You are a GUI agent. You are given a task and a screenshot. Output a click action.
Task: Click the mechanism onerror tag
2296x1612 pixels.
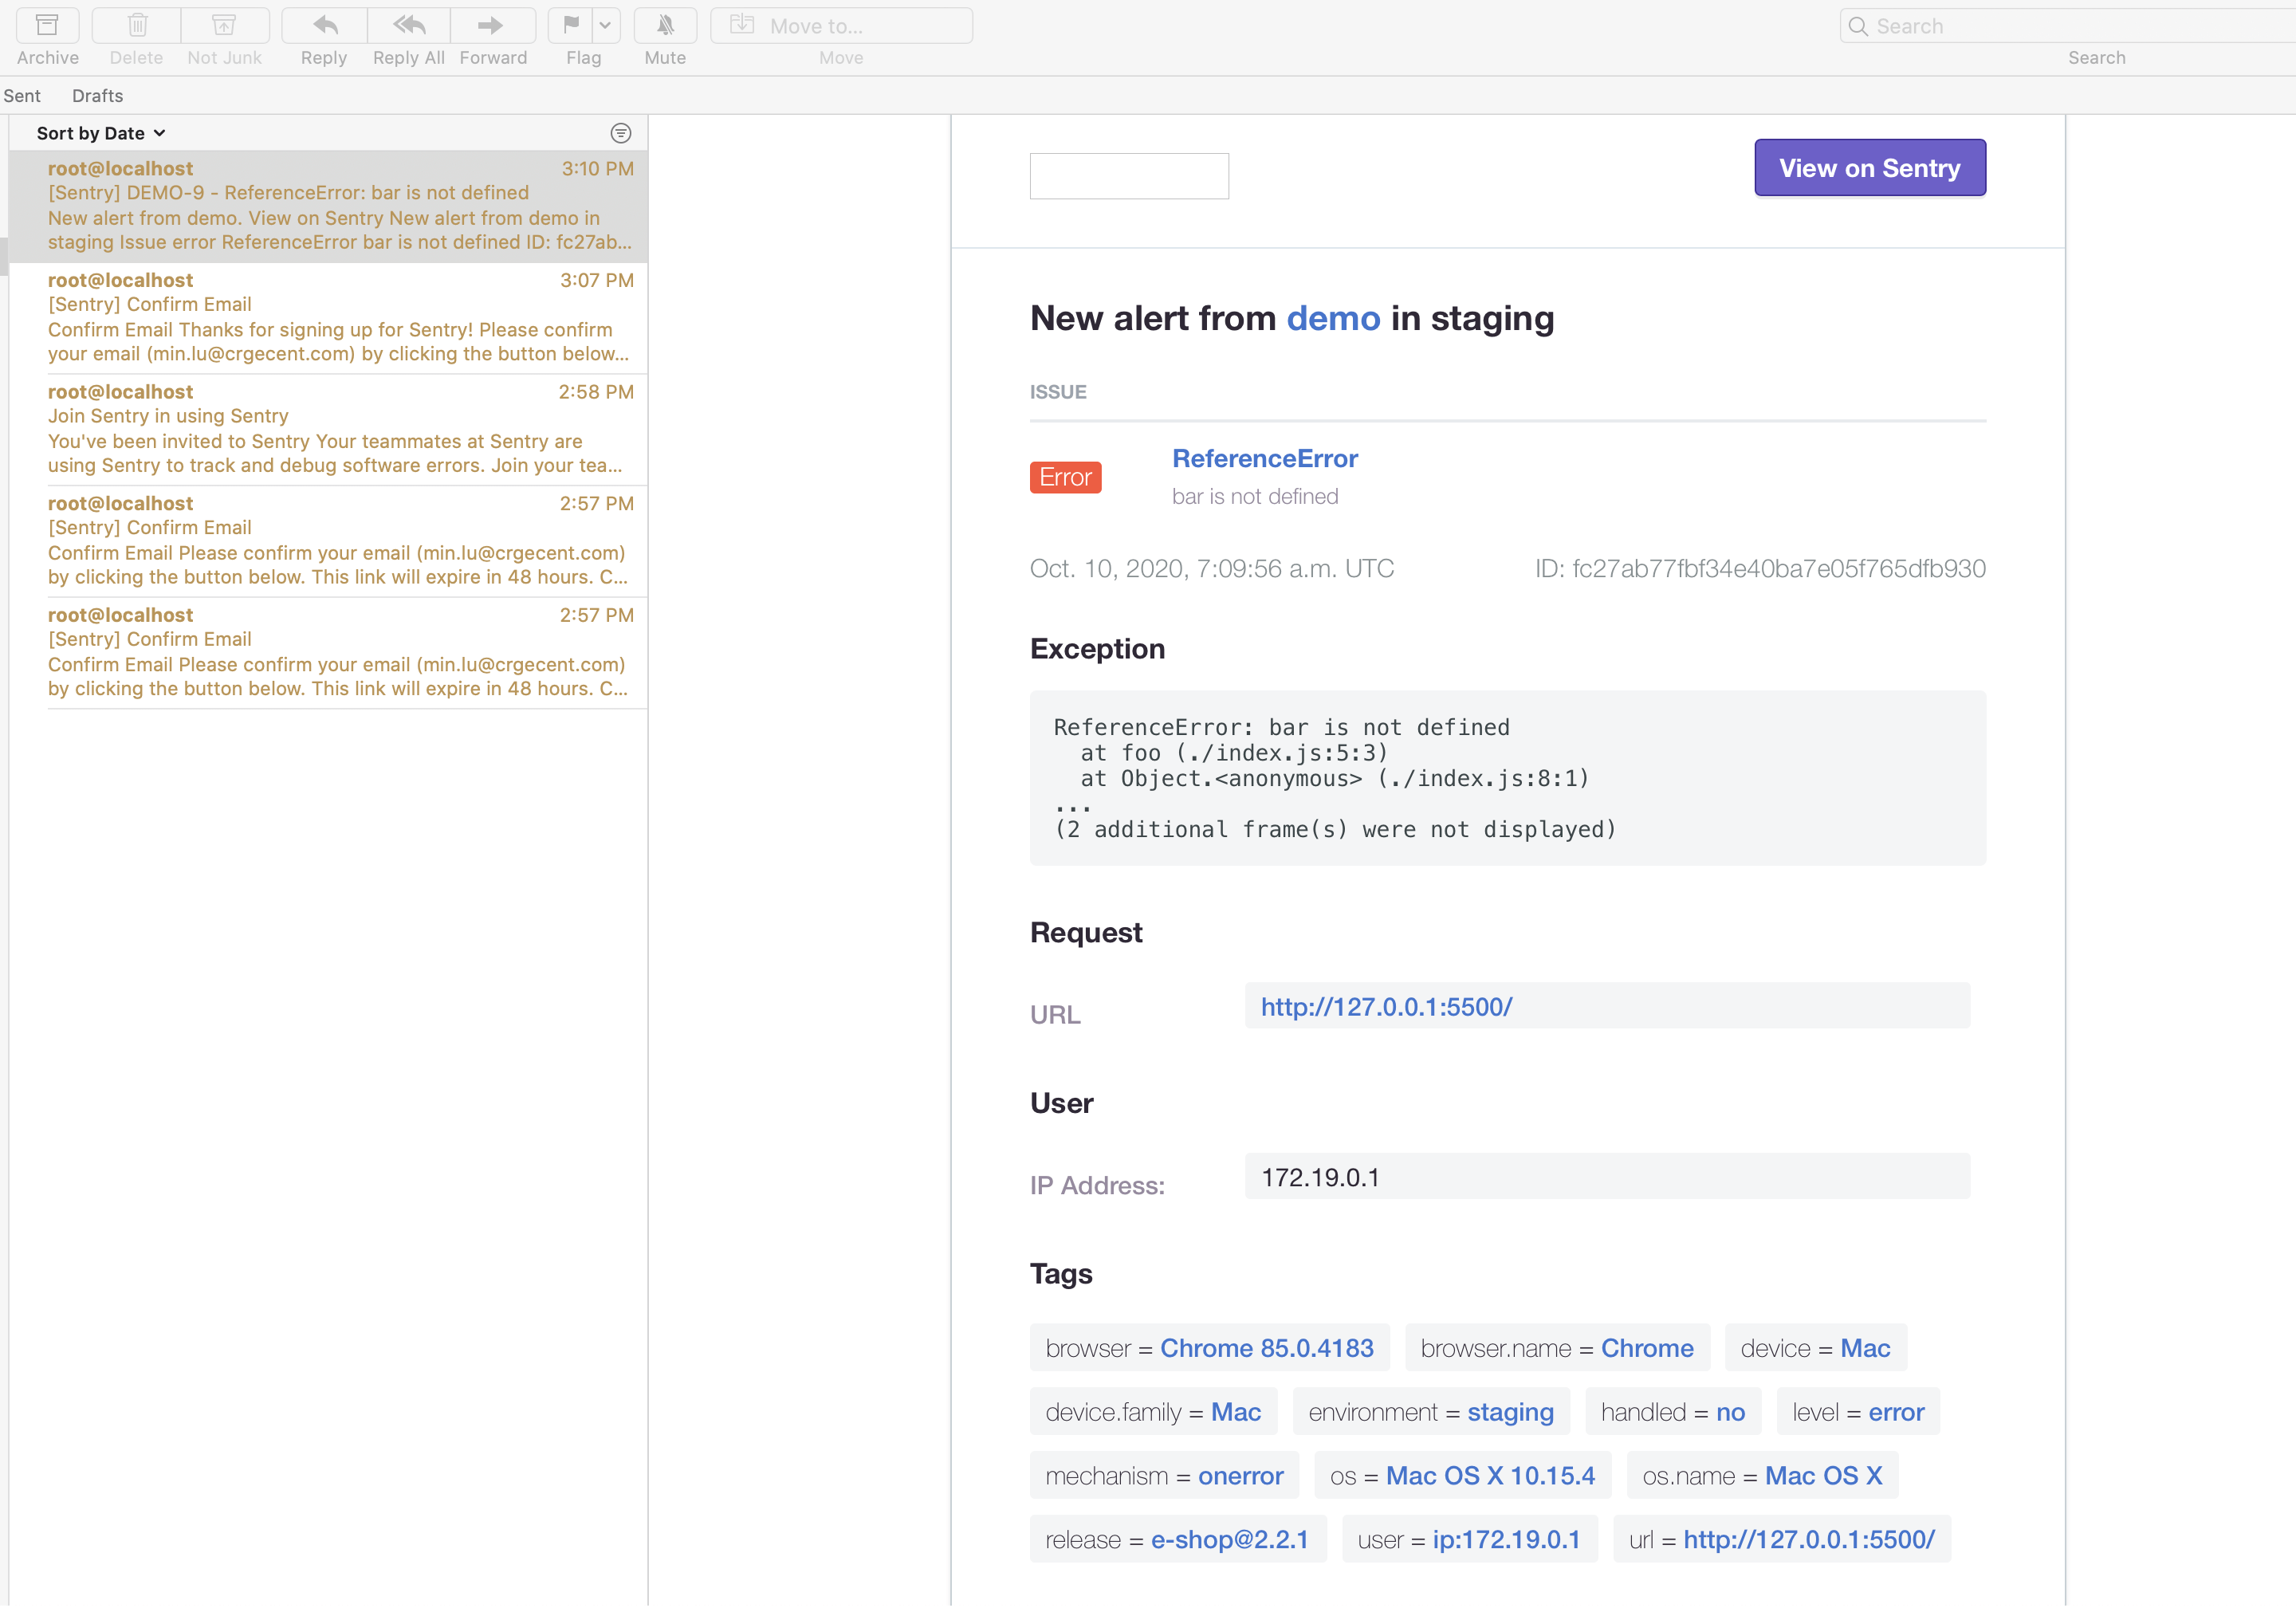click(x=1164, y=1476)
